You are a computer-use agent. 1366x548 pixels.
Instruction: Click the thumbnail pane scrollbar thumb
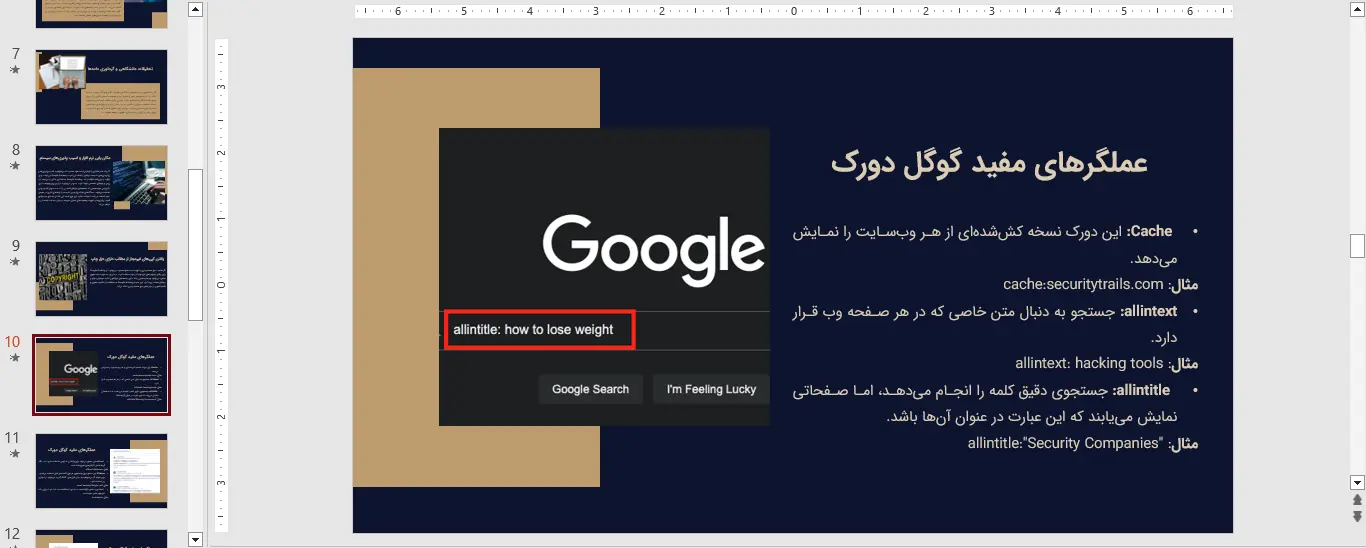(x=195, y=244)
